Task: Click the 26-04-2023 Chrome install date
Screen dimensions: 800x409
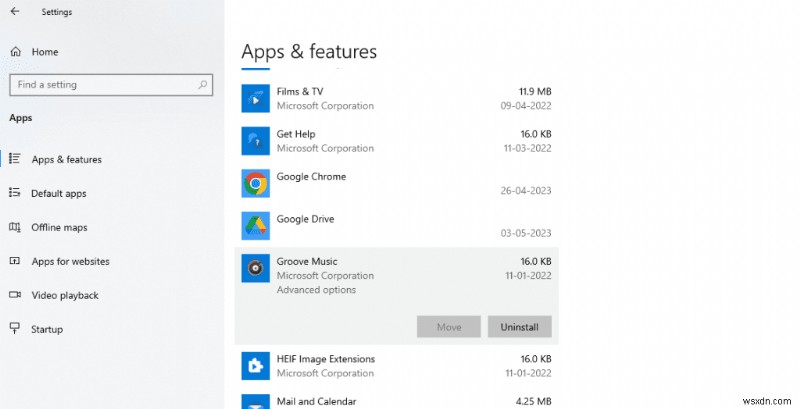Action: pos(526,191)
